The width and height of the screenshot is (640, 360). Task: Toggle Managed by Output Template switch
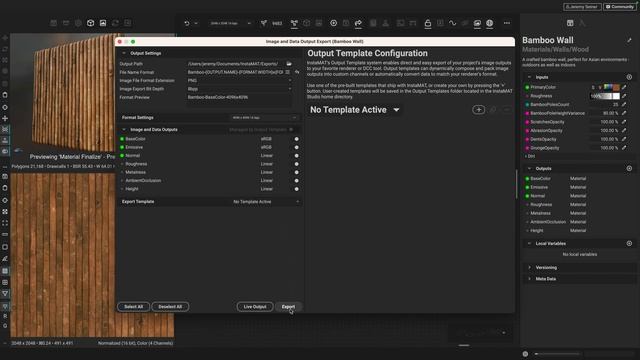pos(291,129)
